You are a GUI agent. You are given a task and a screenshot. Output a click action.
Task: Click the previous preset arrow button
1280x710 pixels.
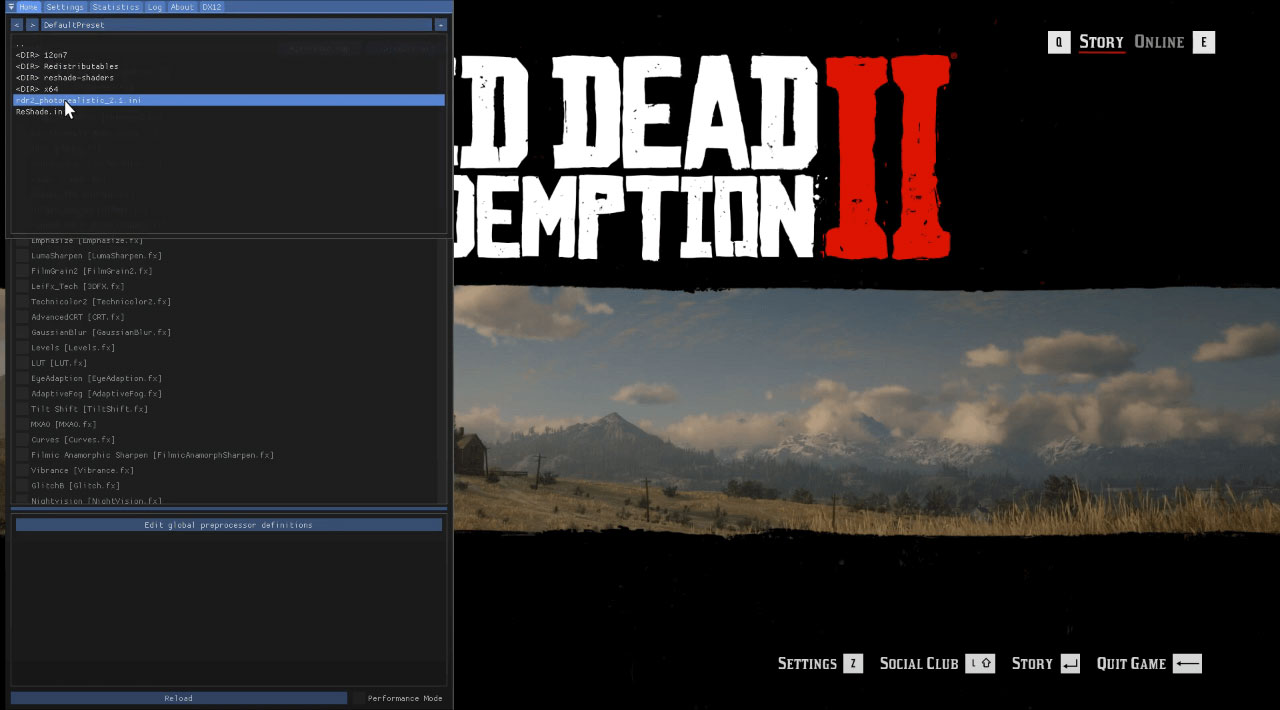click(17, 25)
